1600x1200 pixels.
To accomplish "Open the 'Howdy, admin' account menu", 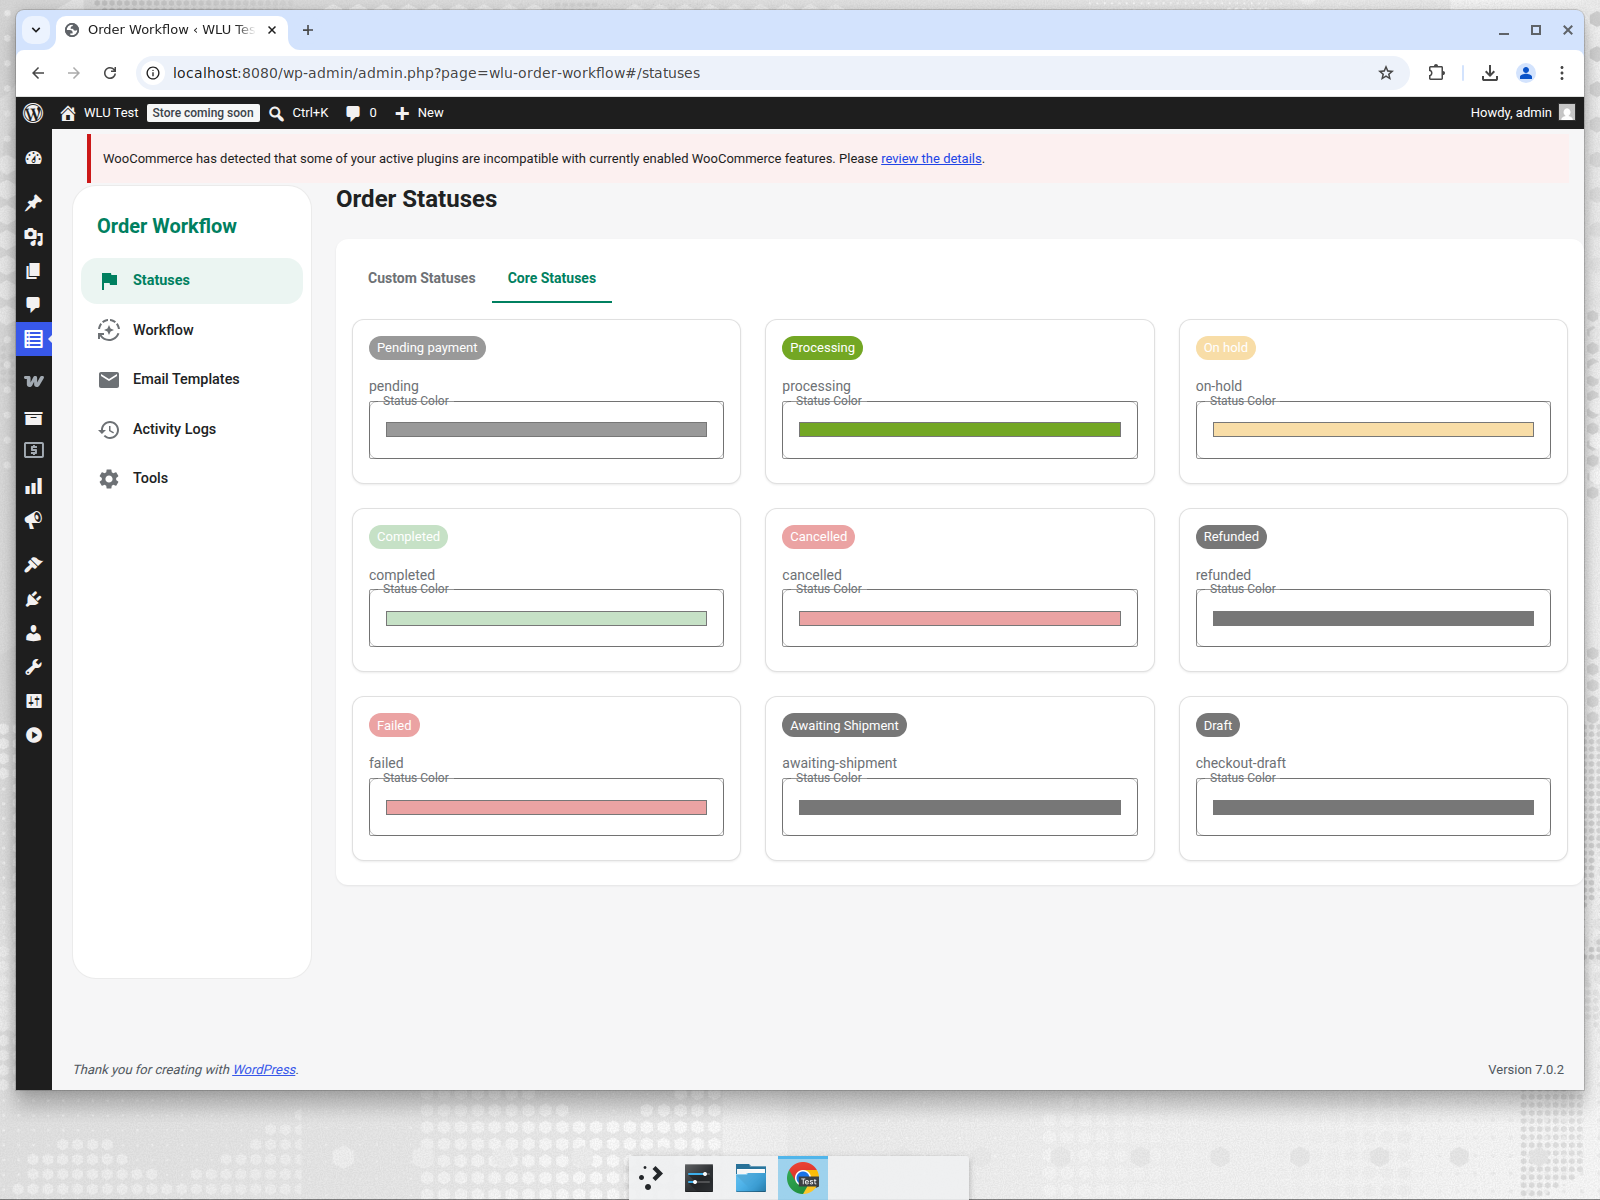I will [x=1522, y=113].
